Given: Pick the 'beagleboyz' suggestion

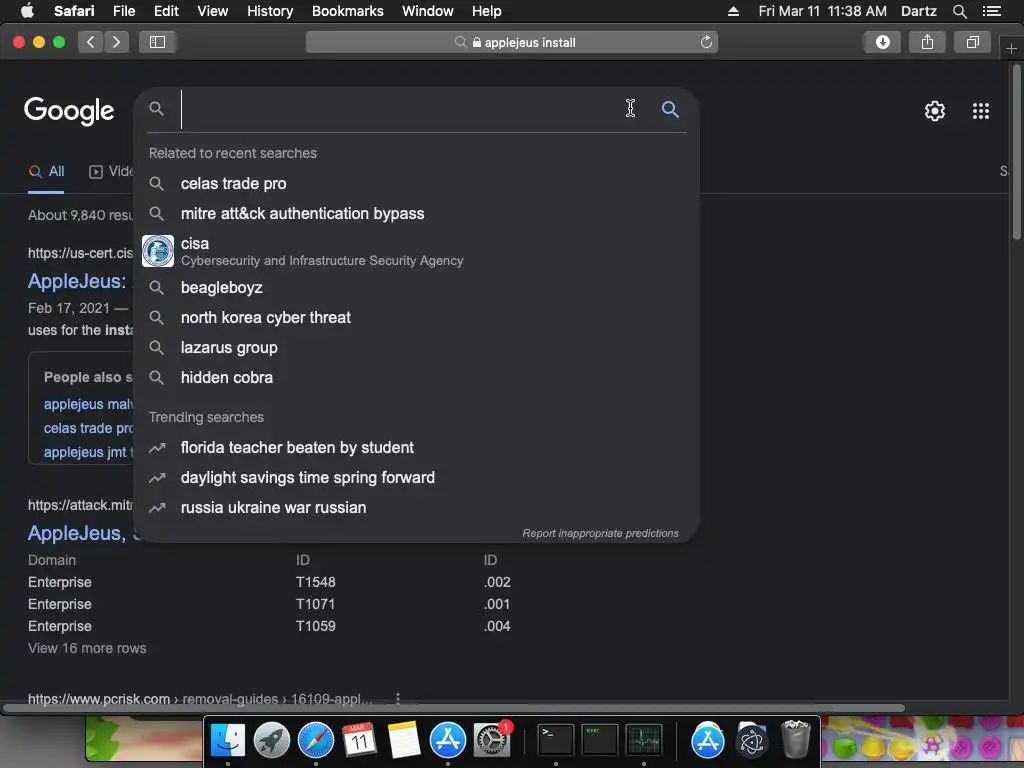Looking at the screenshot, I should pyautogui.click(x=417, y=287).
